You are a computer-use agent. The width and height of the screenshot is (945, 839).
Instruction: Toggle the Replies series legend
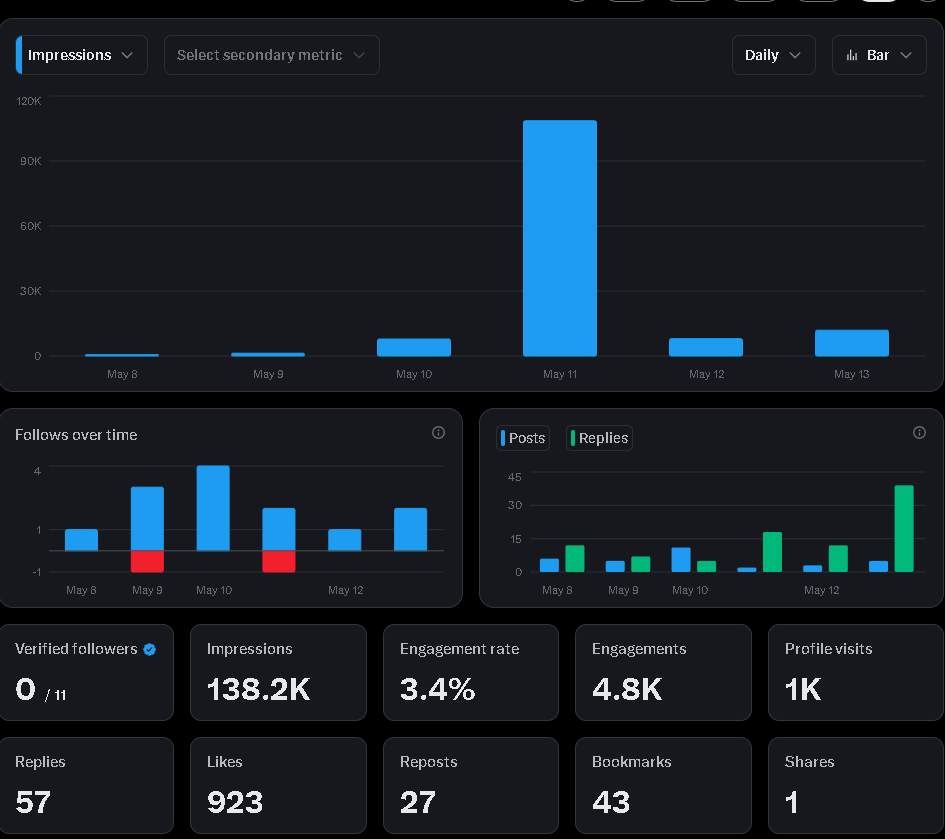tap(599, 438)
